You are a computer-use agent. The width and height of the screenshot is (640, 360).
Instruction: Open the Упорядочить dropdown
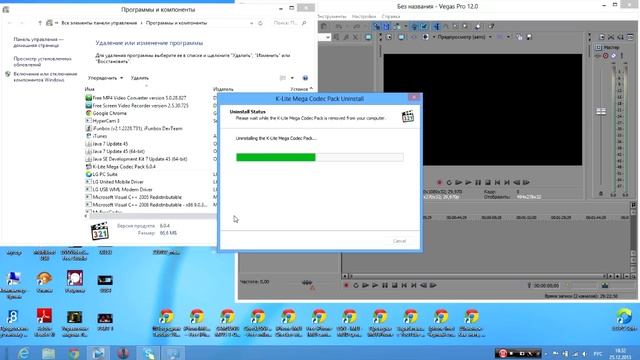105,78
